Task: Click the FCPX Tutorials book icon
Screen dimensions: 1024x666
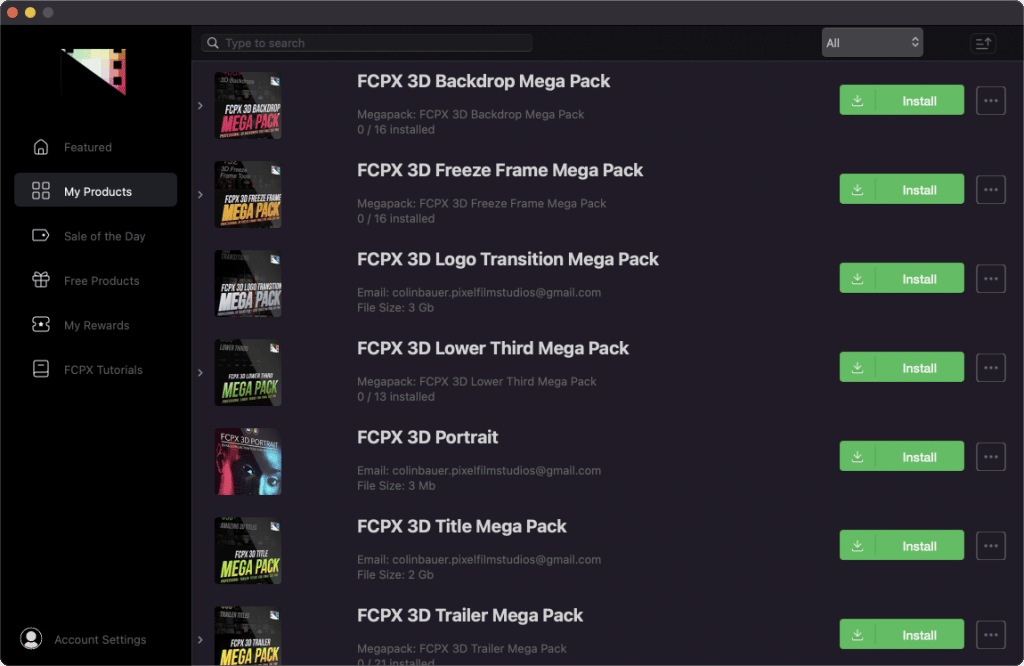Action: [40, 369]
